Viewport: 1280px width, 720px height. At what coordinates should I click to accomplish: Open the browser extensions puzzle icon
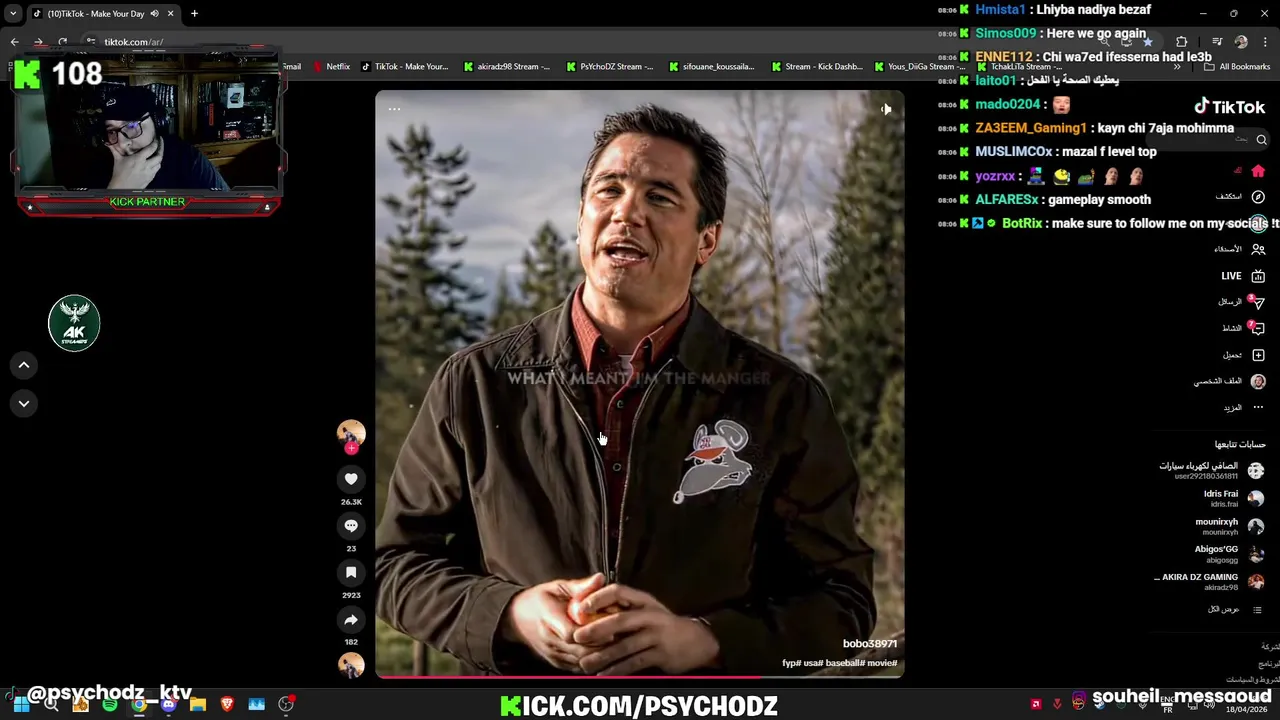coord(1181,42)
